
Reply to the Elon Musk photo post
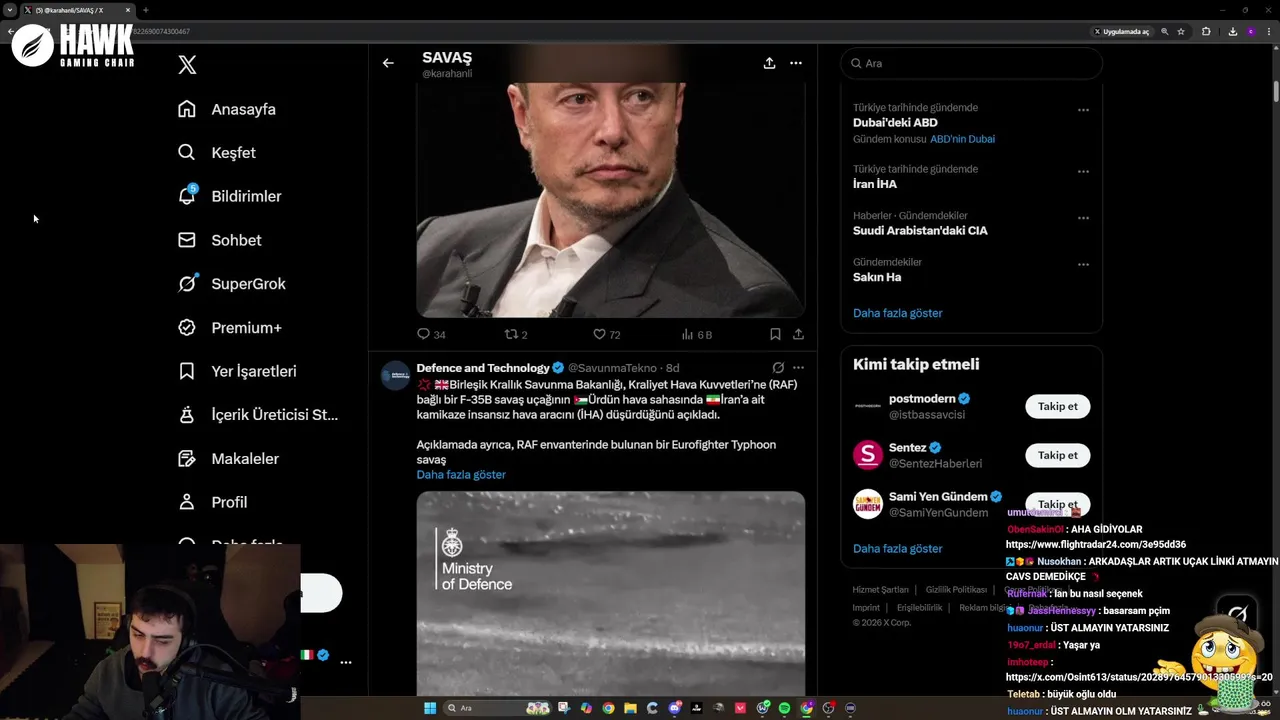tap(423, 335)
